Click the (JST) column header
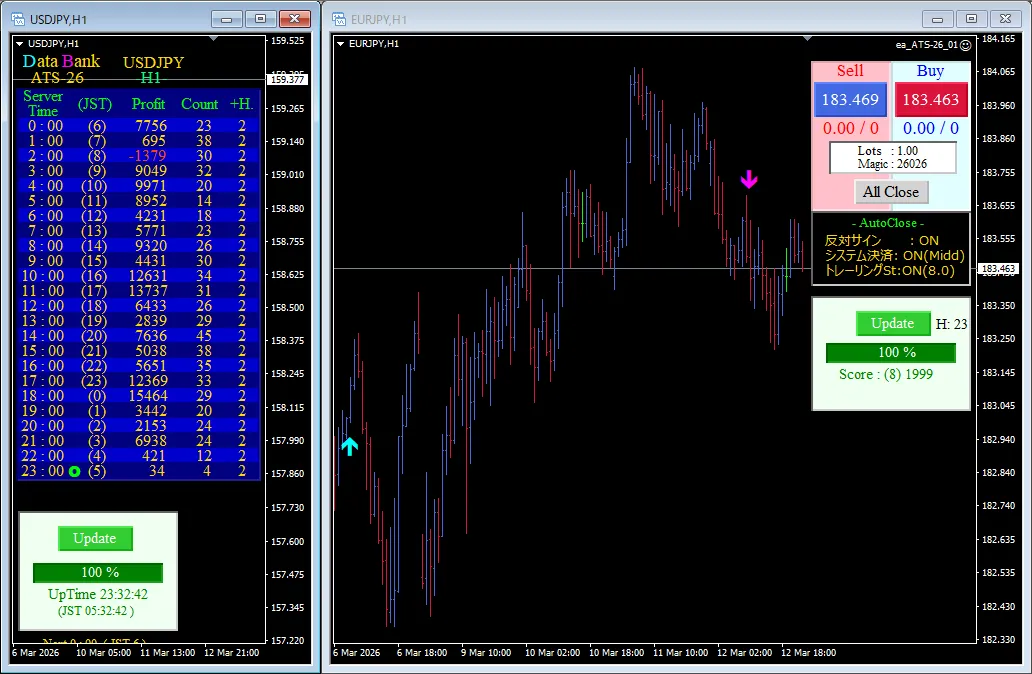 coord(95,104)
